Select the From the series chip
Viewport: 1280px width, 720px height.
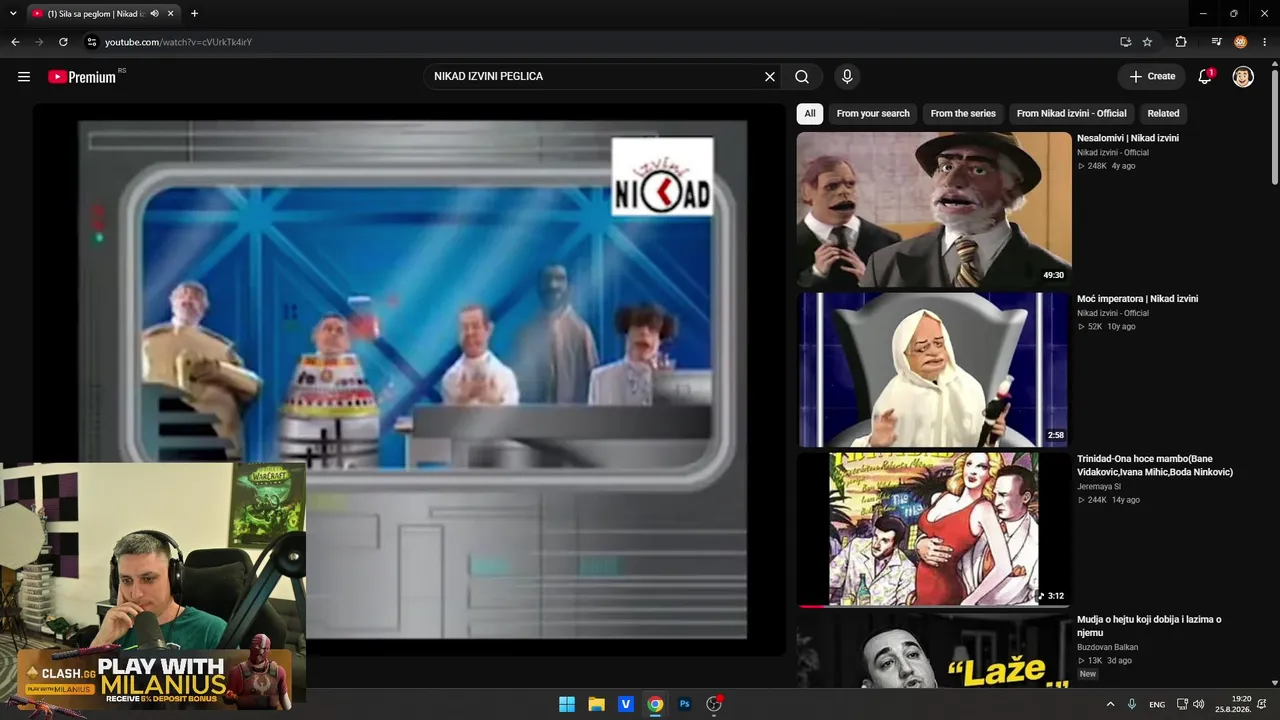click(x=963, y=114)
